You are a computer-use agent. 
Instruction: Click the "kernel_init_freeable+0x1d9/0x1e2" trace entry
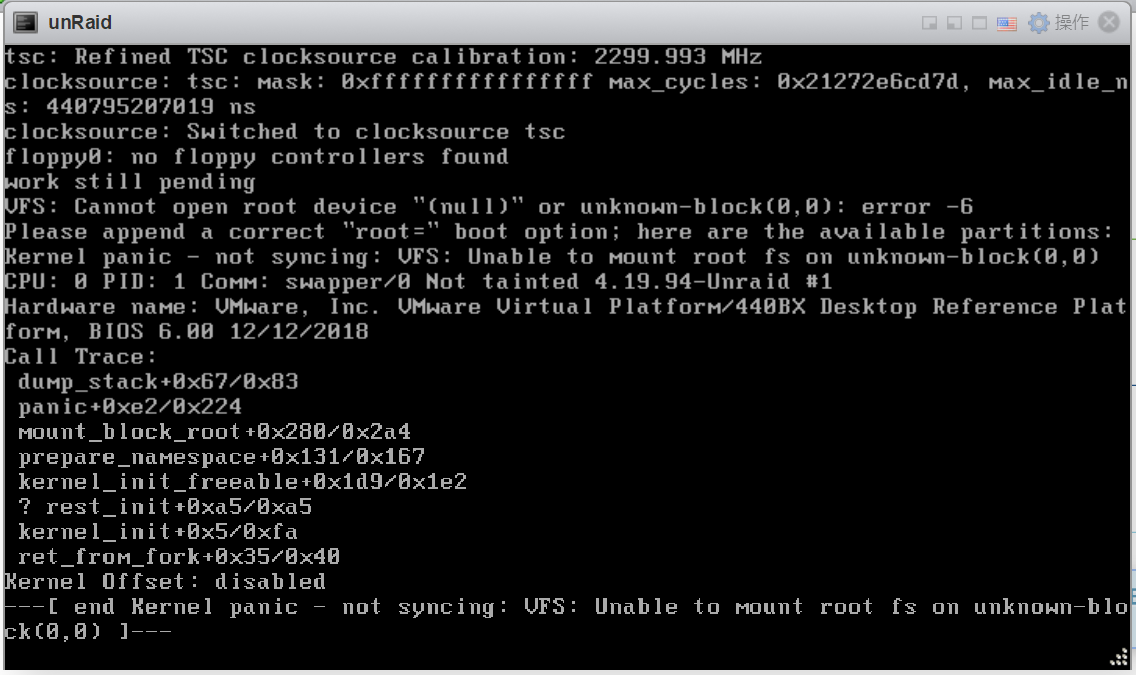[243, 482]
